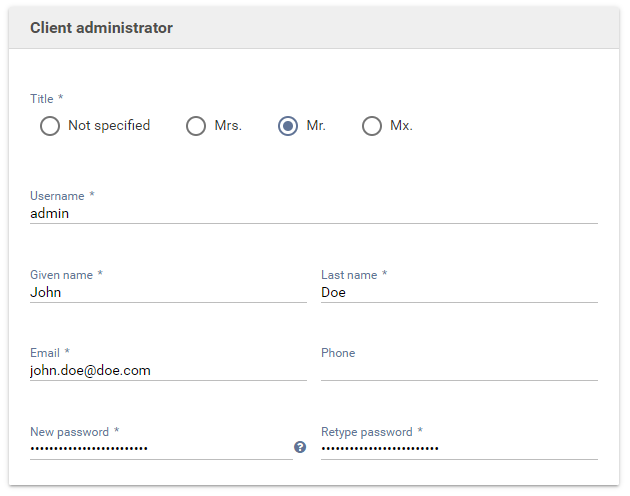Click the 'New password *' label
Viewport: 630px width, 496px height.
[x=74, y=432]
